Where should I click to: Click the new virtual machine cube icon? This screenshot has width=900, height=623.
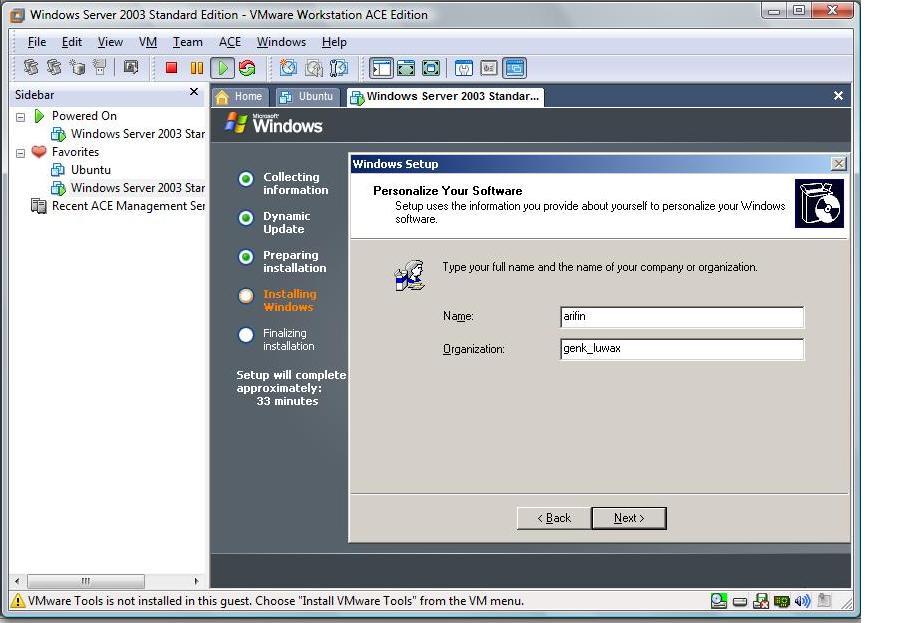77,67
